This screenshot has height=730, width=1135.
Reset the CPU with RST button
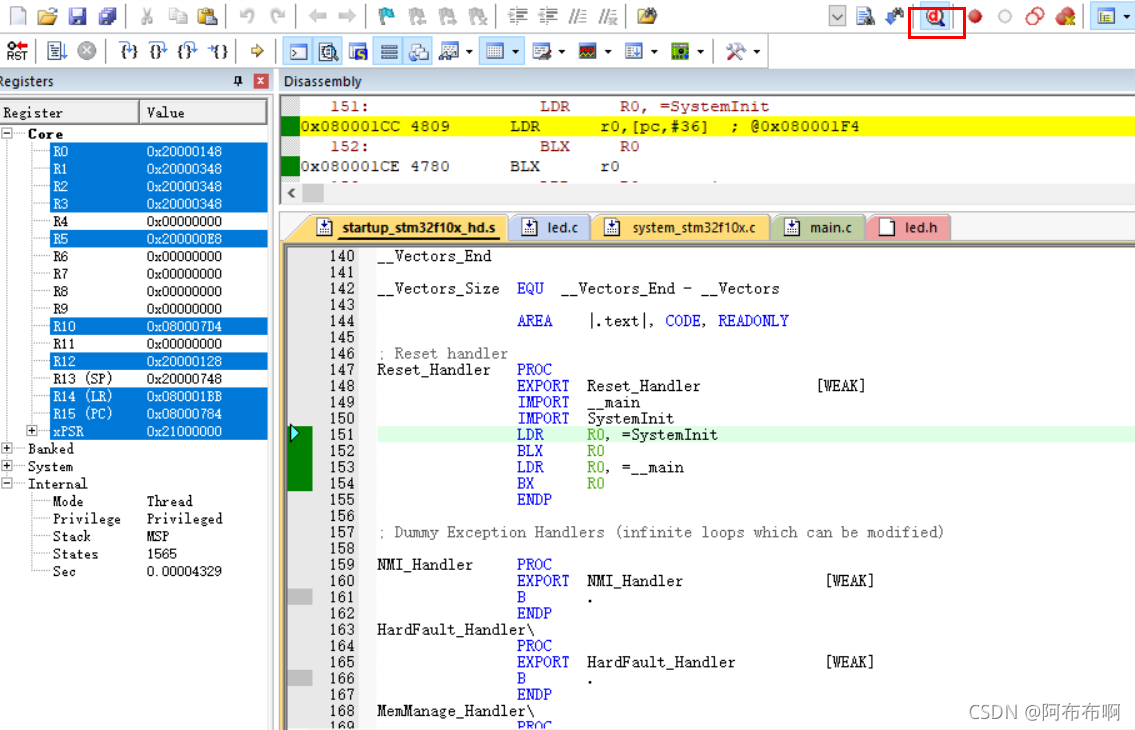[17, 51]
